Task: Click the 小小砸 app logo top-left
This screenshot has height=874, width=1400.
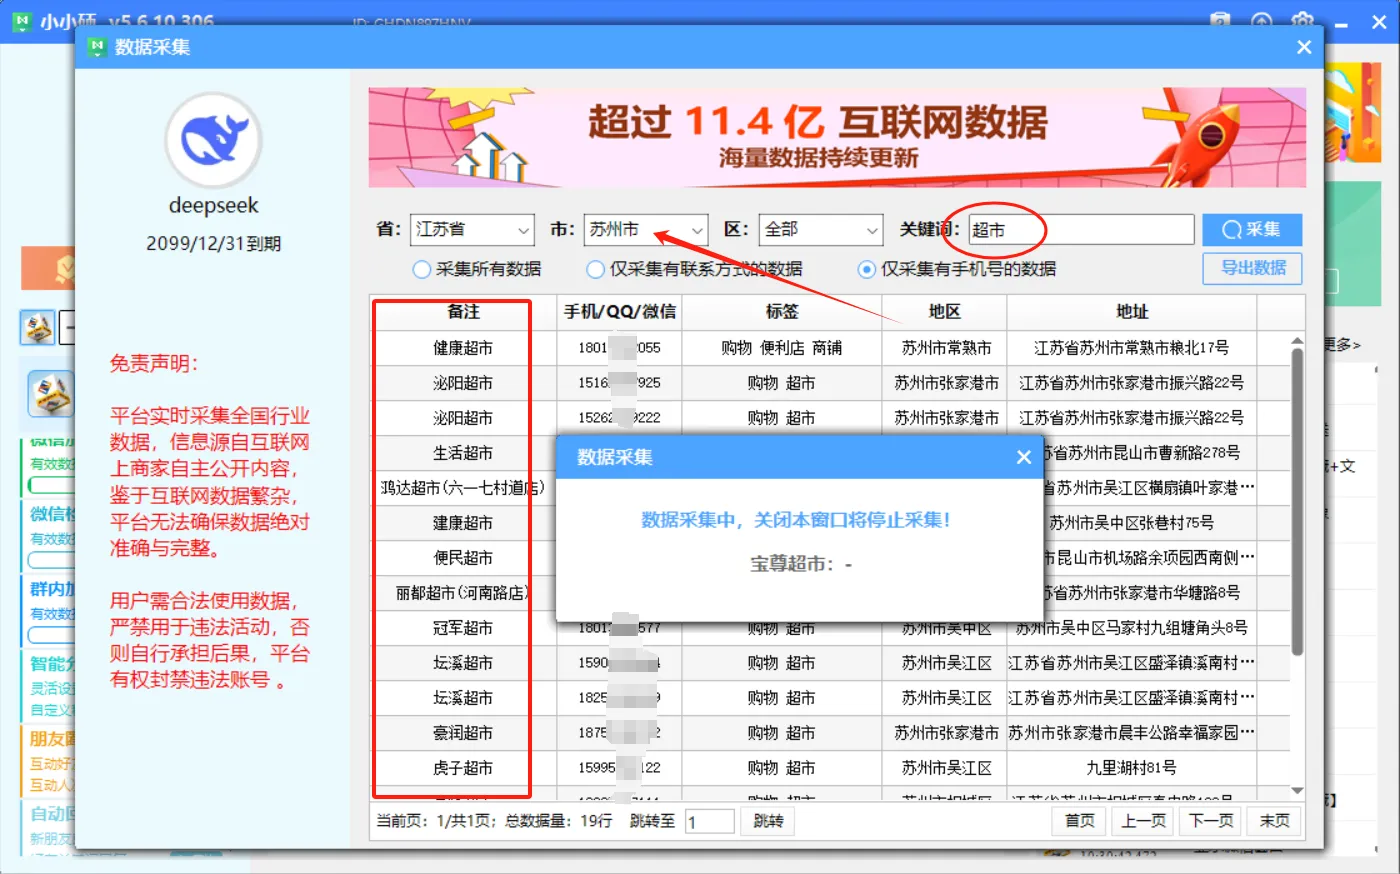Action: 21,20
